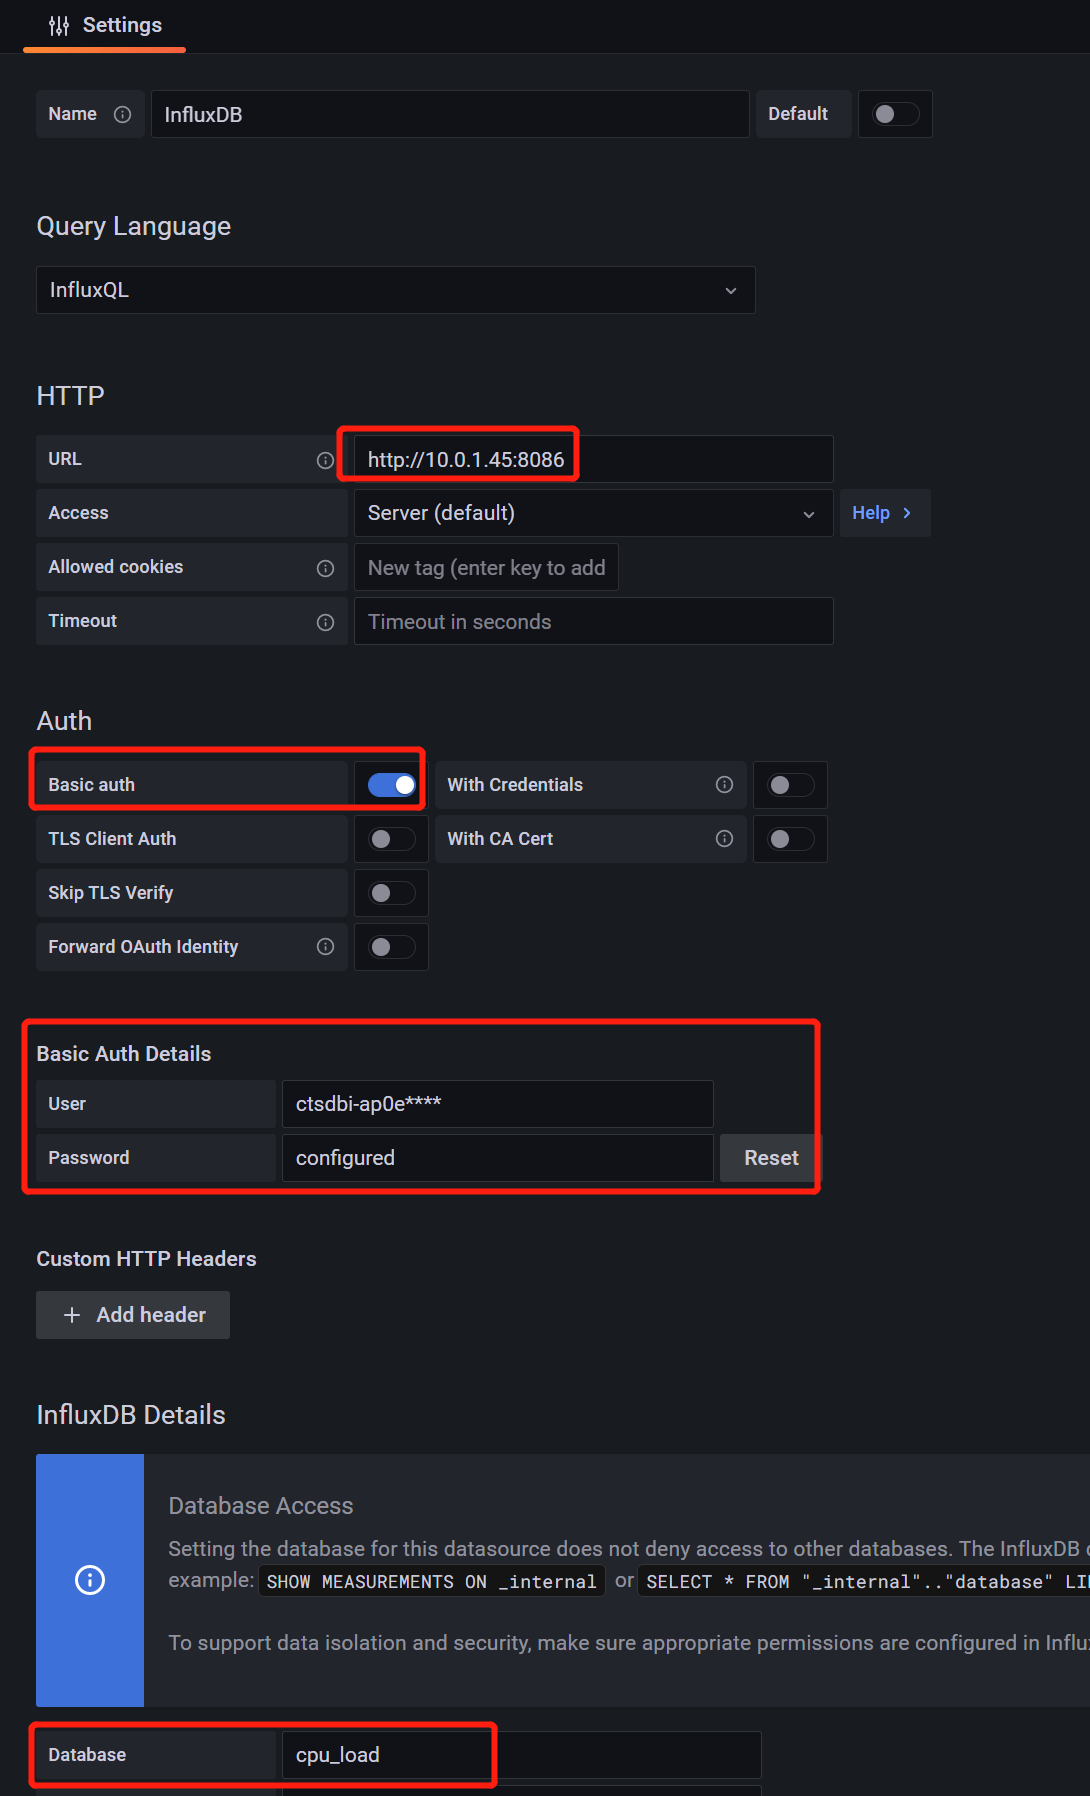Enable the With CA Cert toggle
This screenshot has width=1090, height=1796.
(x=790, y=839)
